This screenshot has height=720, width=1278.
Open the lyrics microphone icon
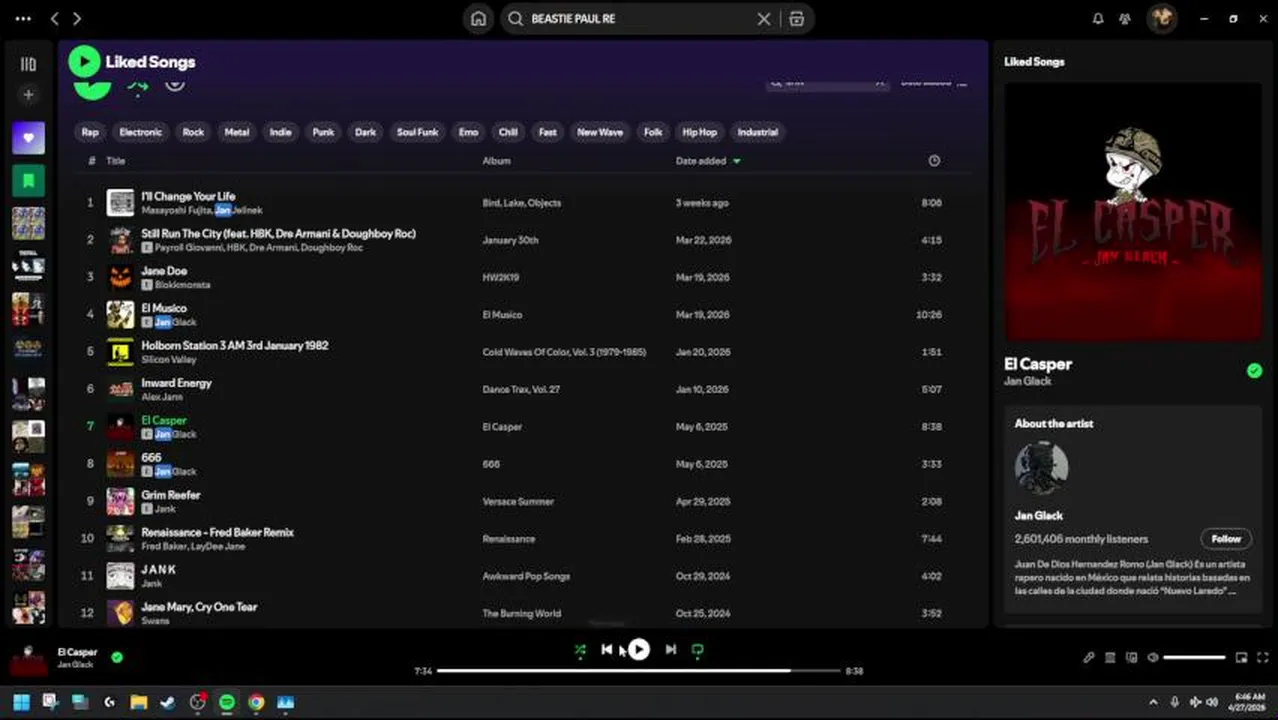point(1089,658)
